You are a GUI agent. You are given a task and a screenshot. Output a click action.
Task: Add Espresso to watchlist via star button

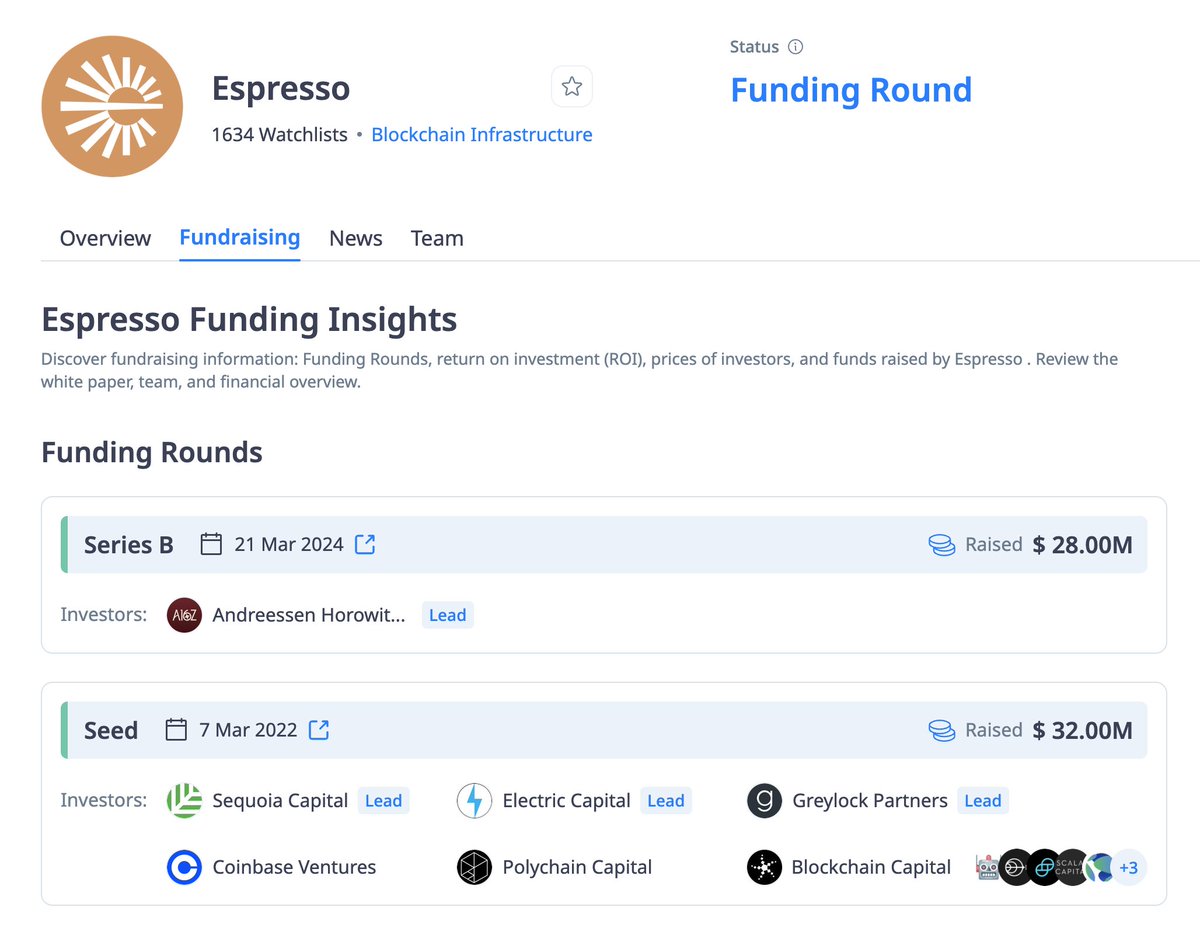coord(572,87)
